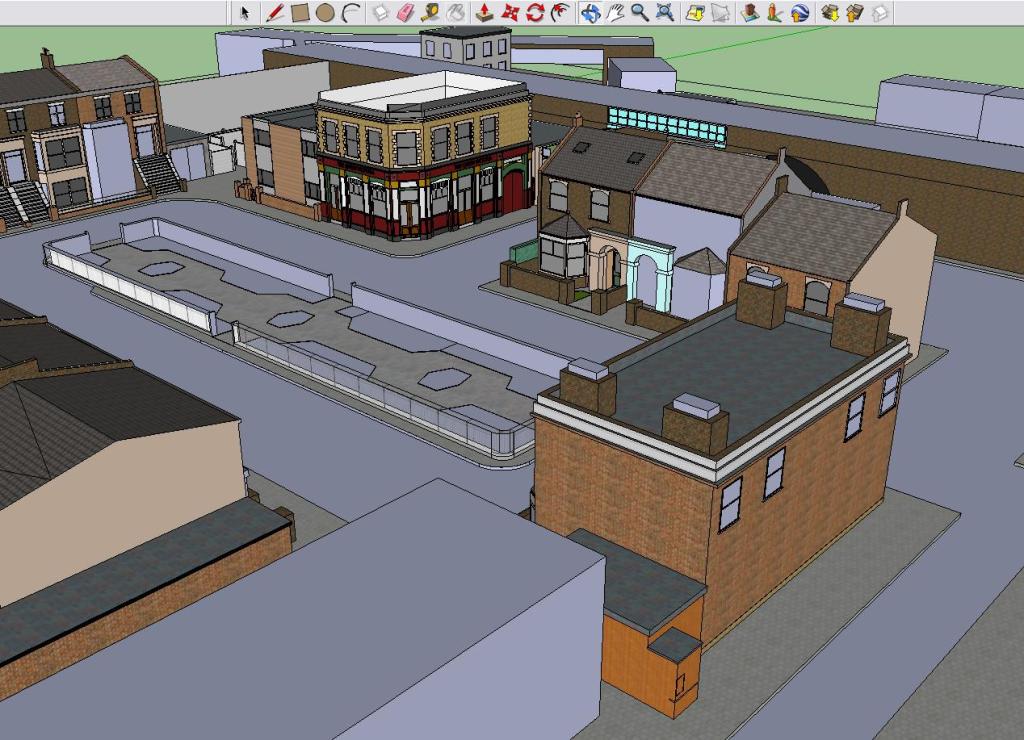Select the Rectangle drawing tool
Screen dimensions: 1024x740
point(300,13)
